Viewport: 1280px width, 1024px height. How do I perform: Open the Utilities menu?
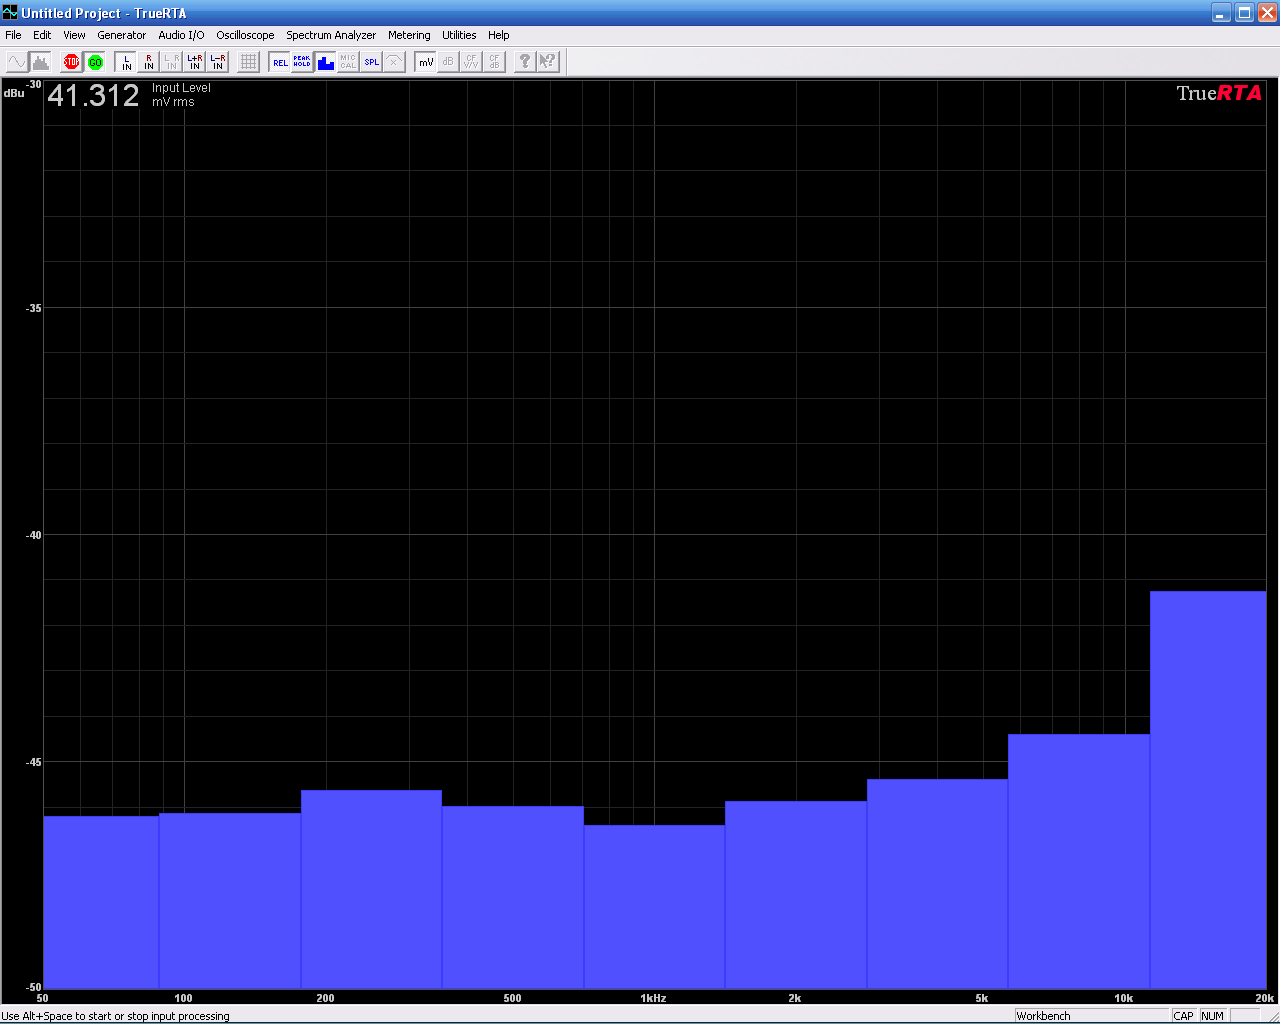tap(459, 35)
